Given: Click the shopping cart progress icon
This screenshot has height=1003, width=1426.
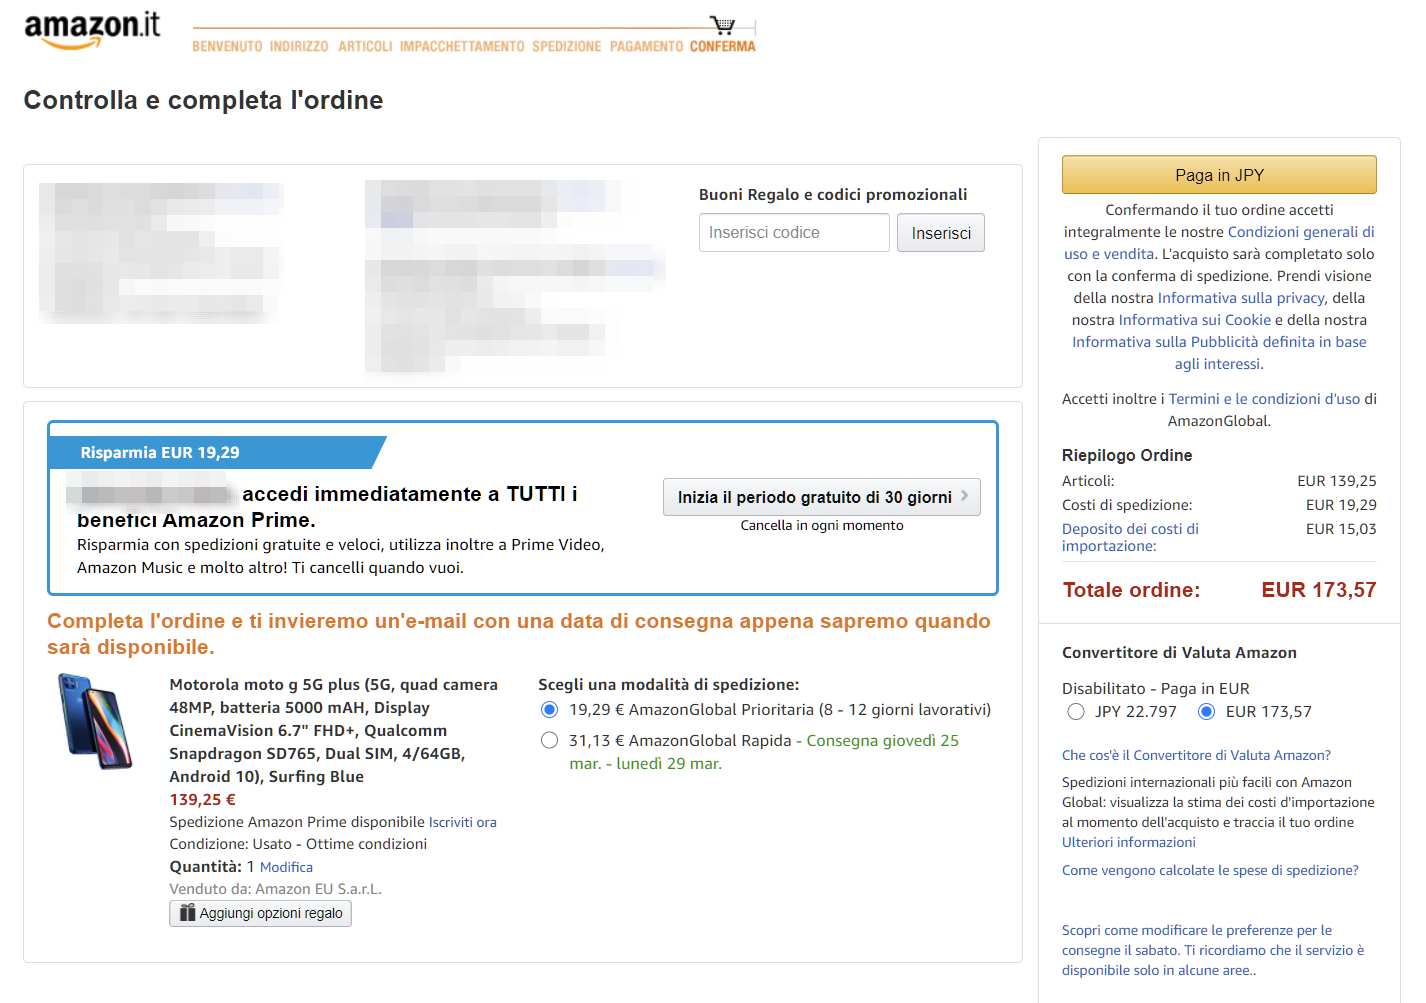Looking at the screenshot, I should click(722, 25).
